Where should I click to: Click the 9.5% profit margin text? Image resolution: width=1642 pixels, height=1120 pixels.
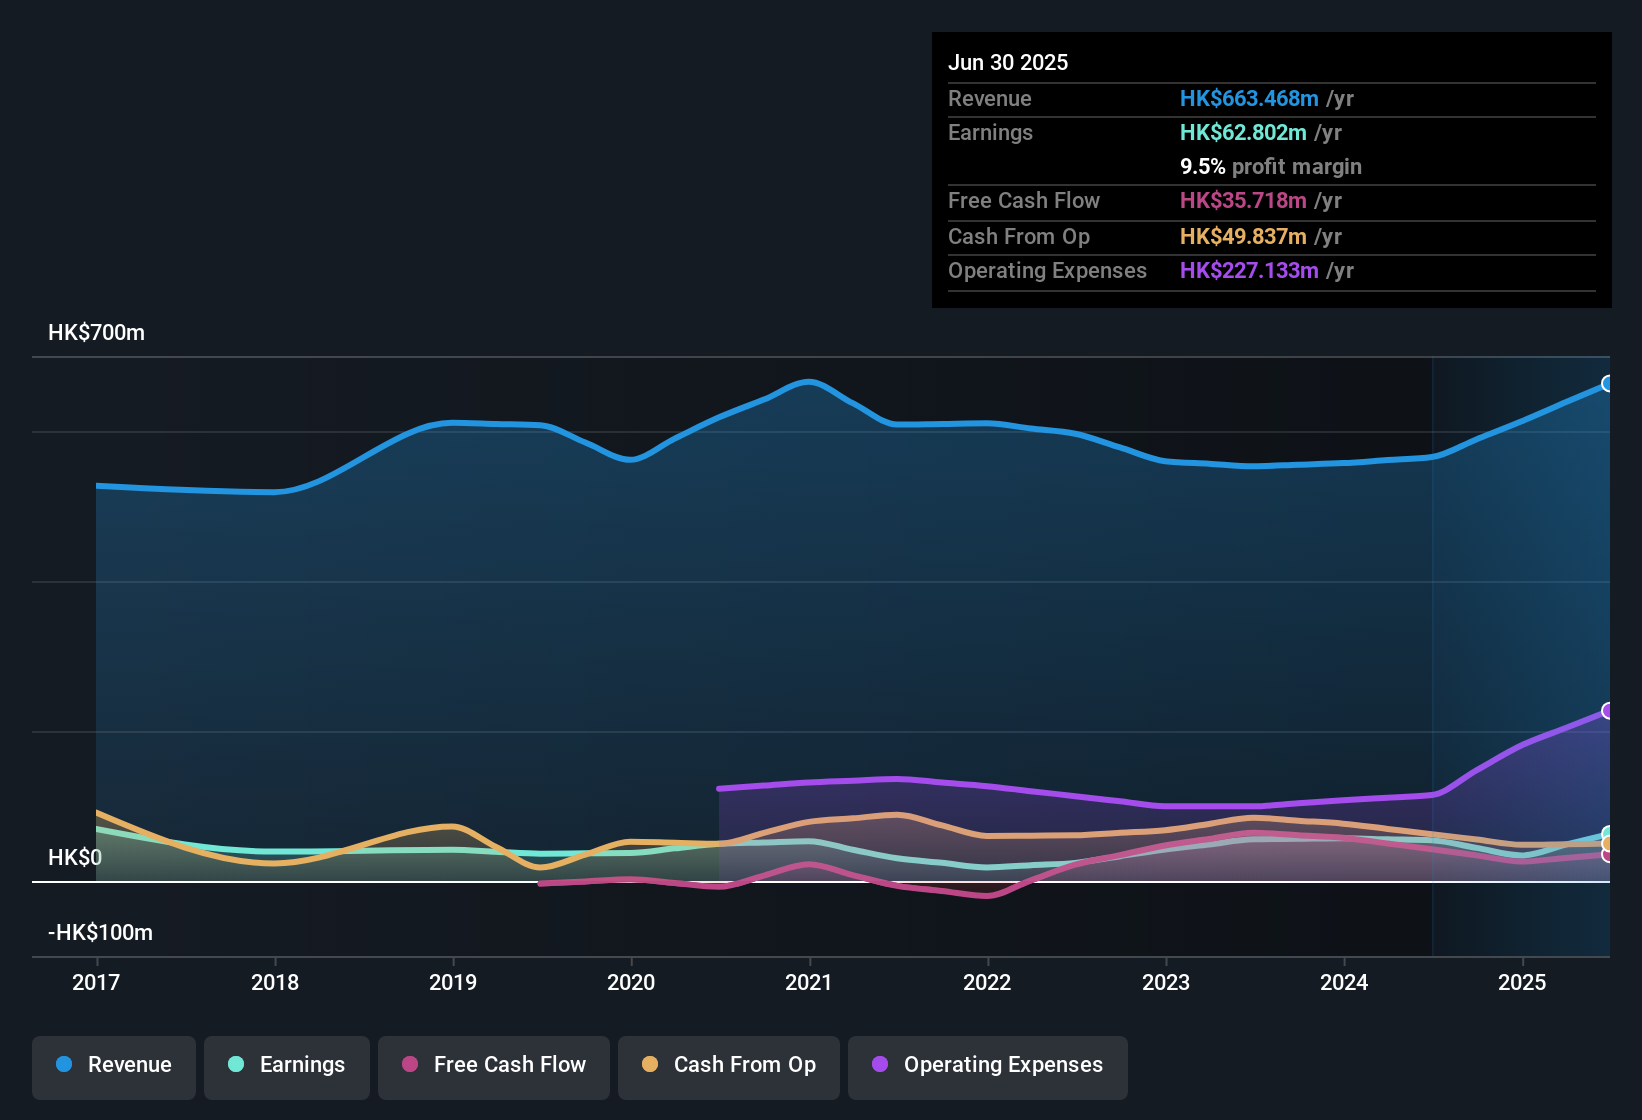click(x=1270, y=167)
